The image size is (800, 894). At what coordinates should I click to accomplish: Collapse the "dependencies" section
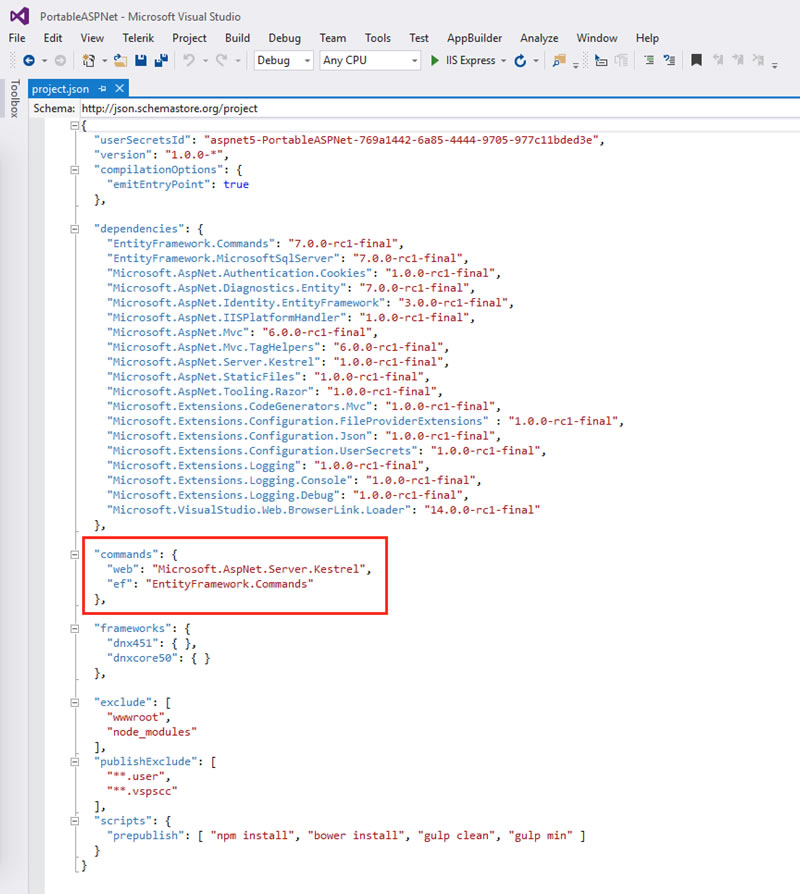(x=75, y=229)
